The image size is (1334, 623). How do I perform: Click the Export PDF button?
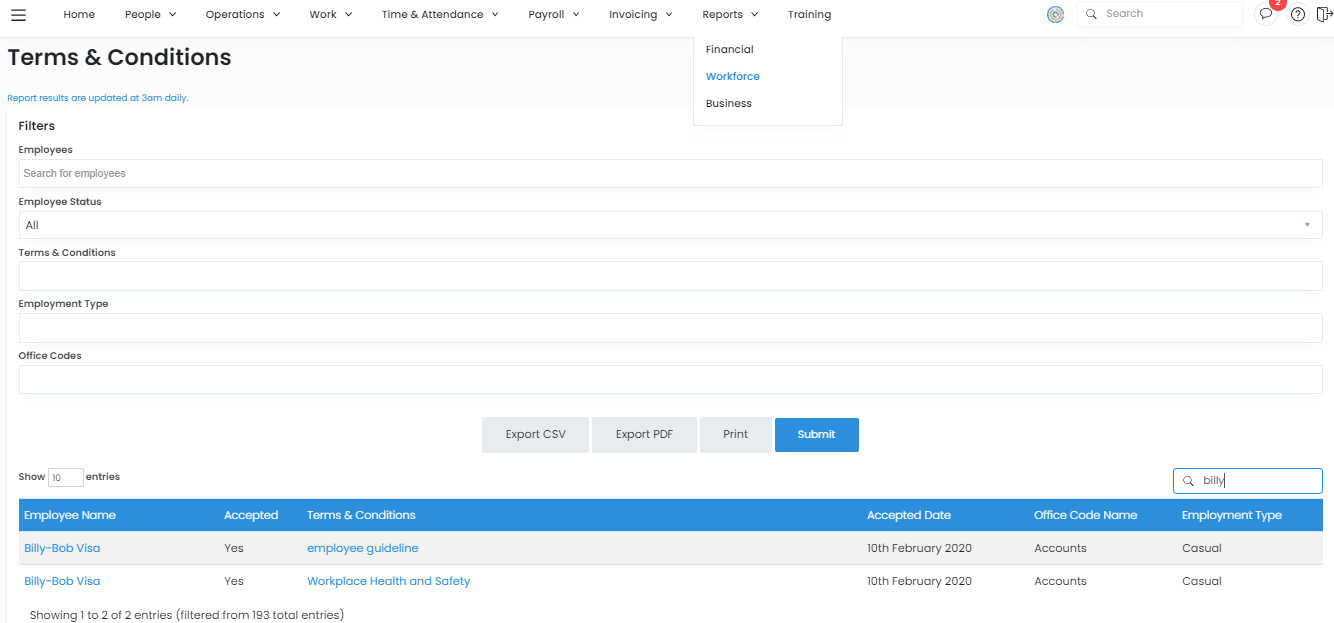tap(644, 435)
